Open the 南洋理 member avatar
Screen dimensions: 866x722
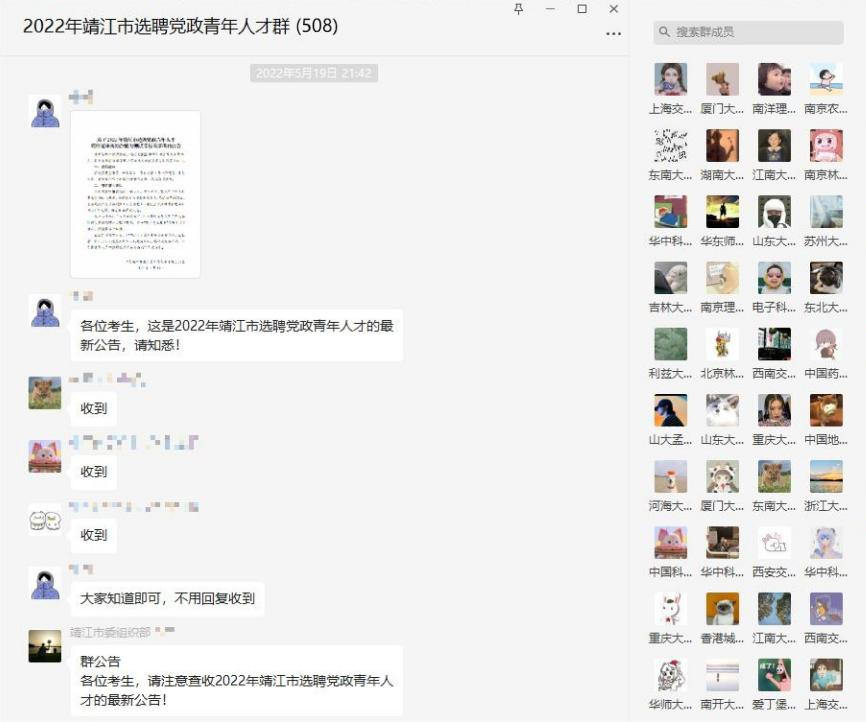click(774, 79)
